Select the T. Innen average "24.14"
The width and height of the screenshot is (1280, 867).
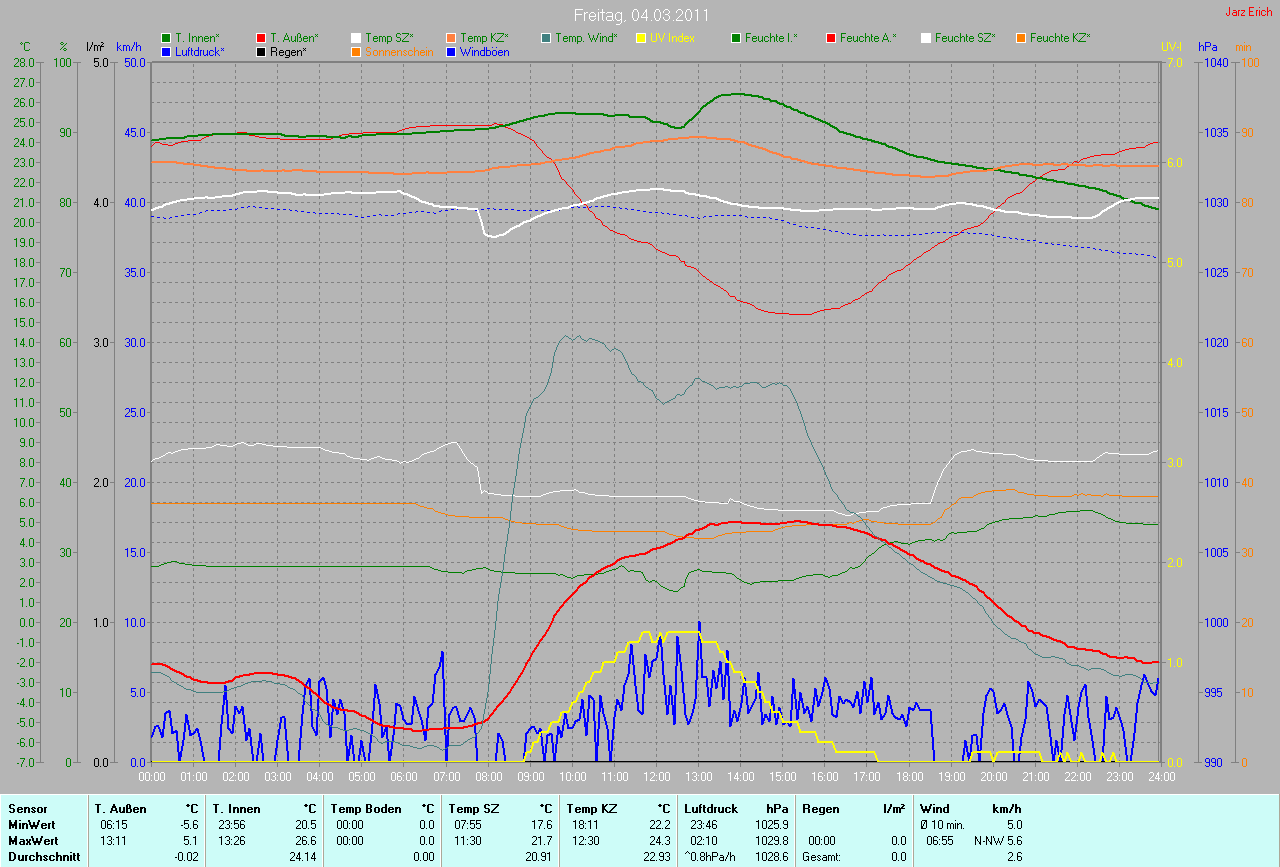(x=303, y=857)
